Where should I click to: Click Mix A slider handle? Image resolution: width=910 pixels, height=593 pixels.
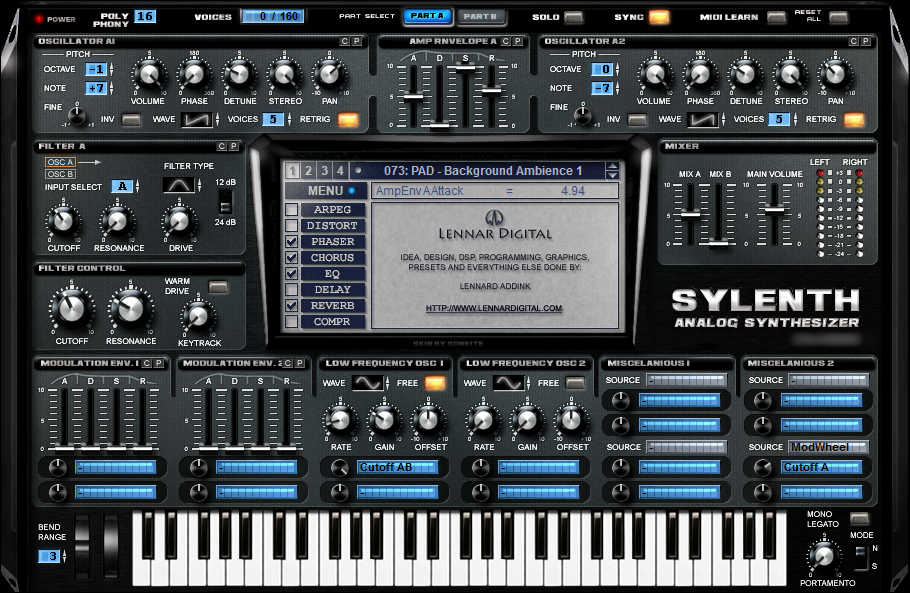690,215
